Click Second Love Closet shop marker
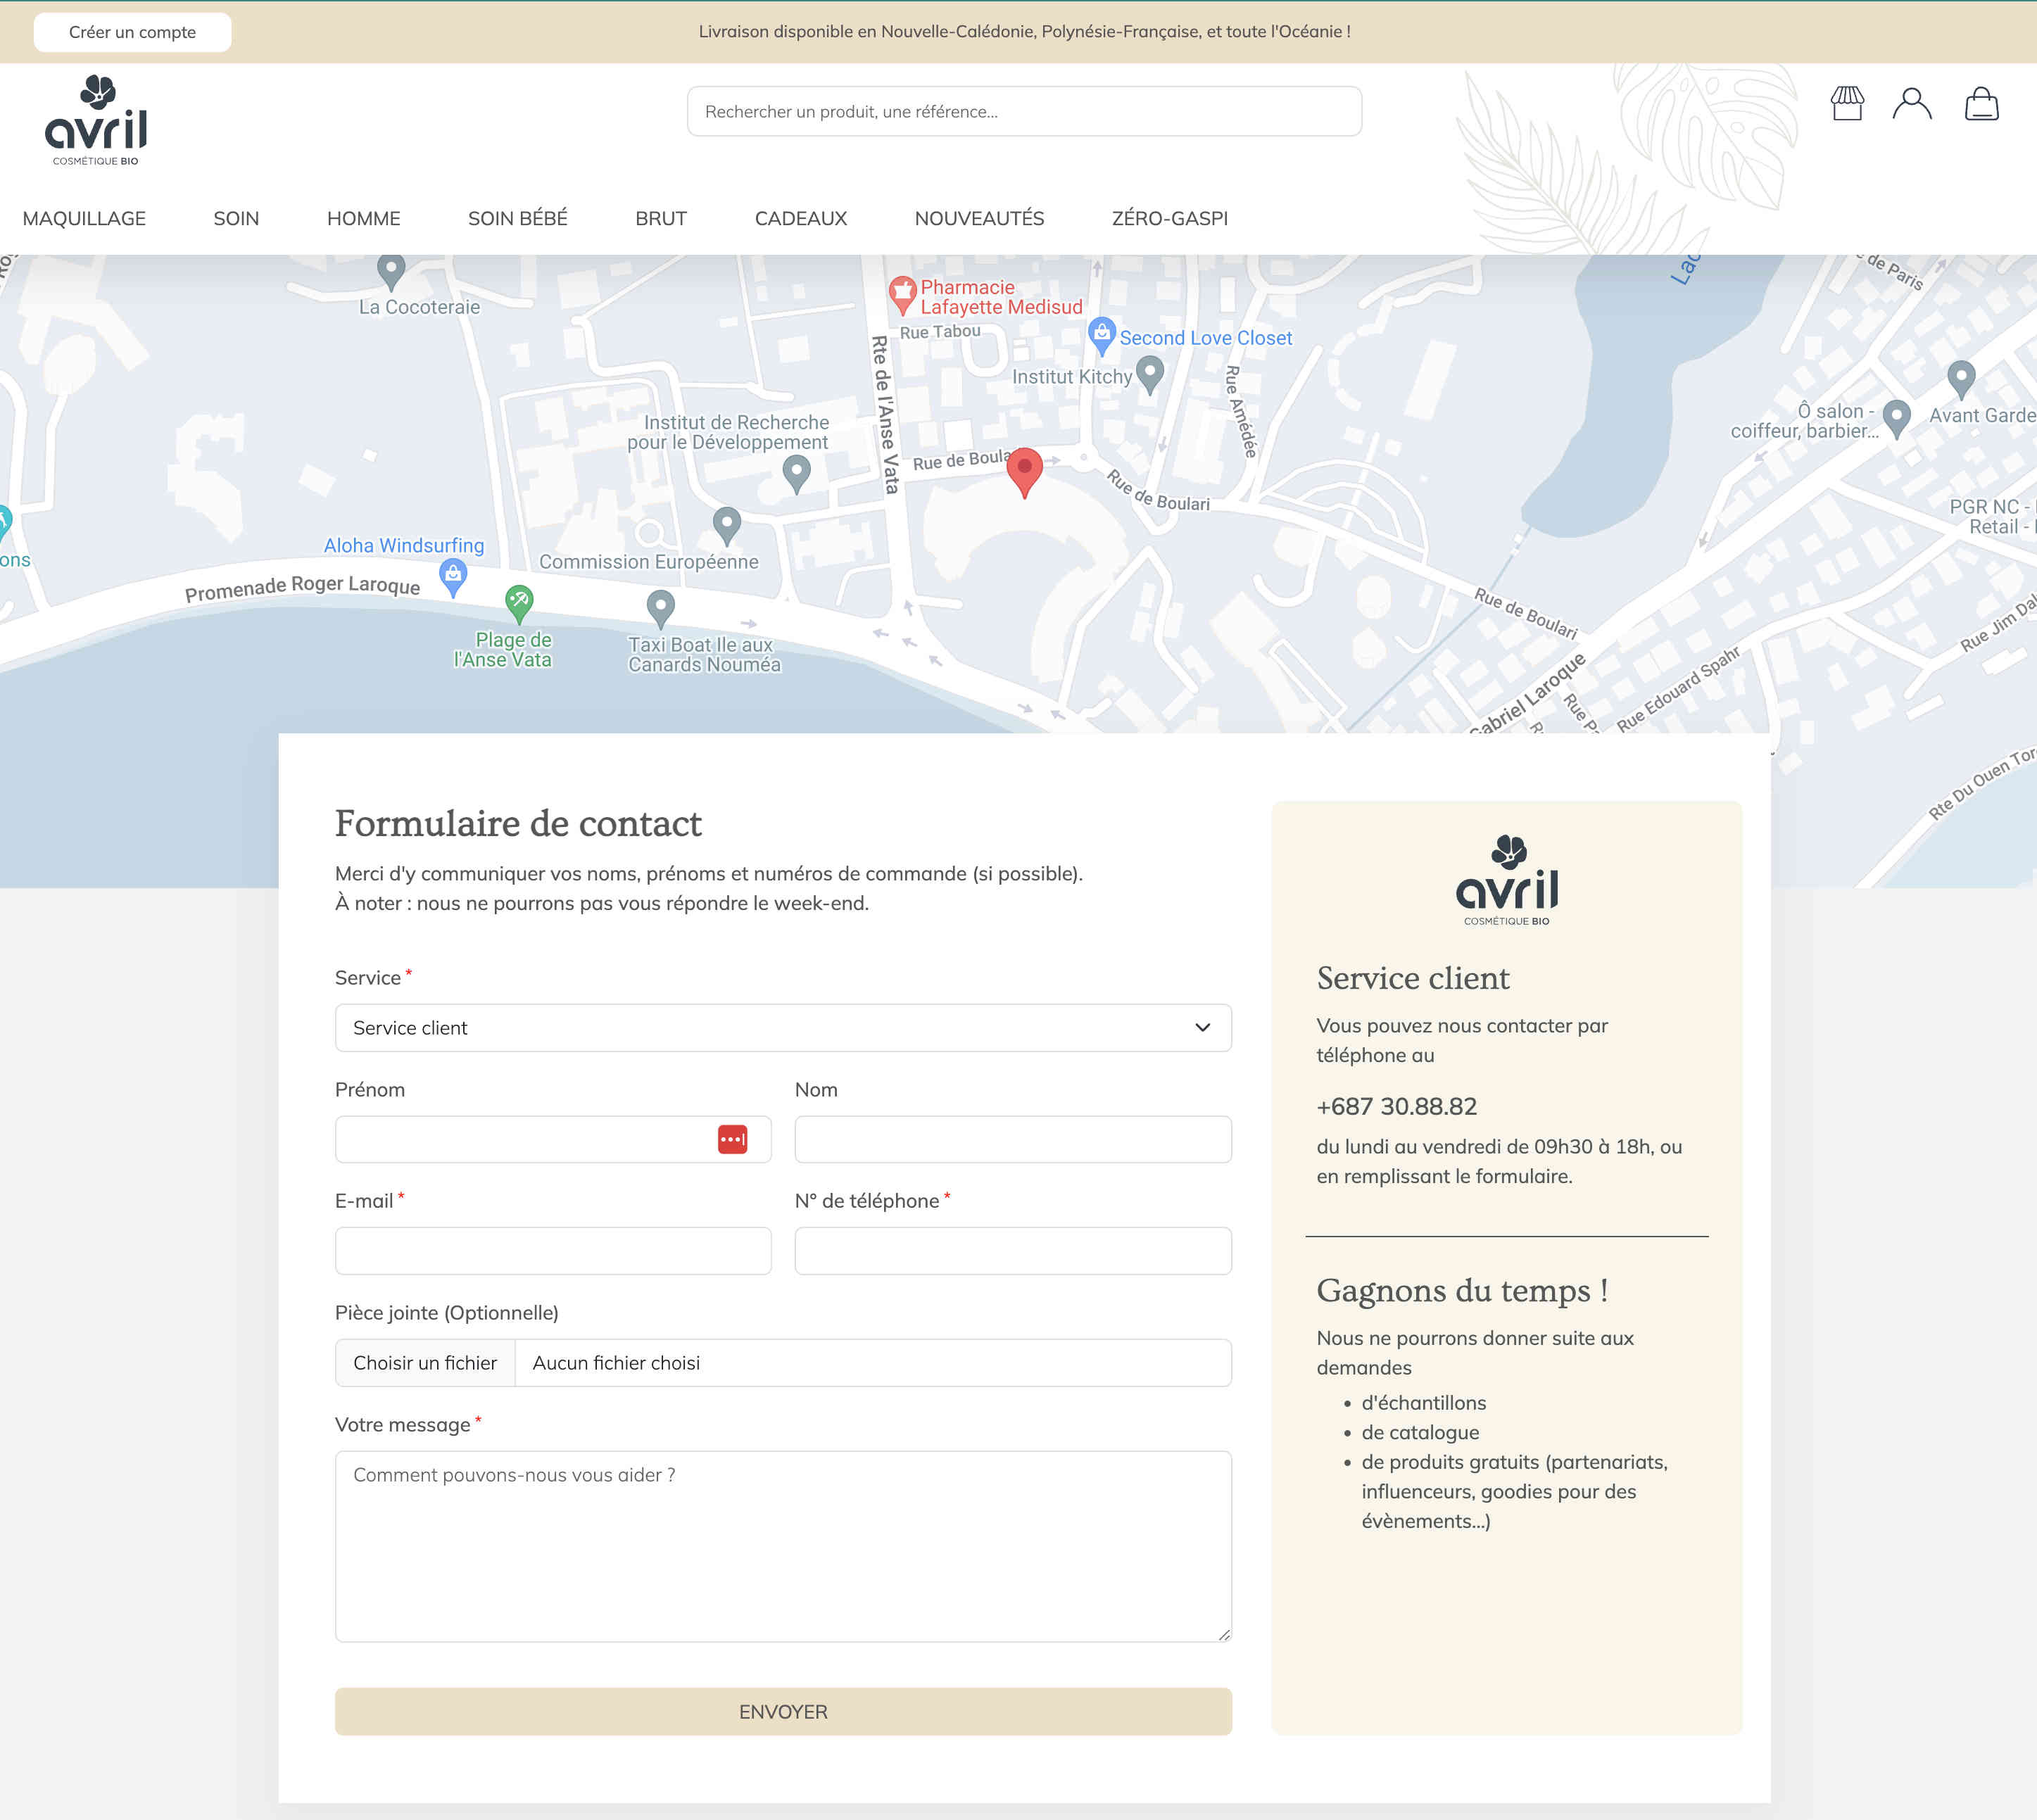The height and width of the screenshot is (1820, 2037). (1101, 335)
